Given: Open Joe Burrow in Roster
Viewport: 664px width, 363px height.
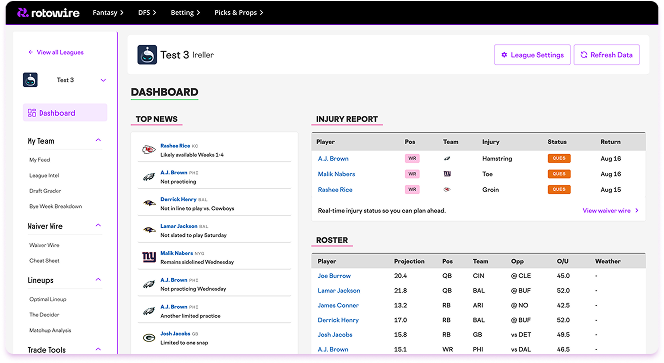Looking at the screenshot, I should (334, 276).
